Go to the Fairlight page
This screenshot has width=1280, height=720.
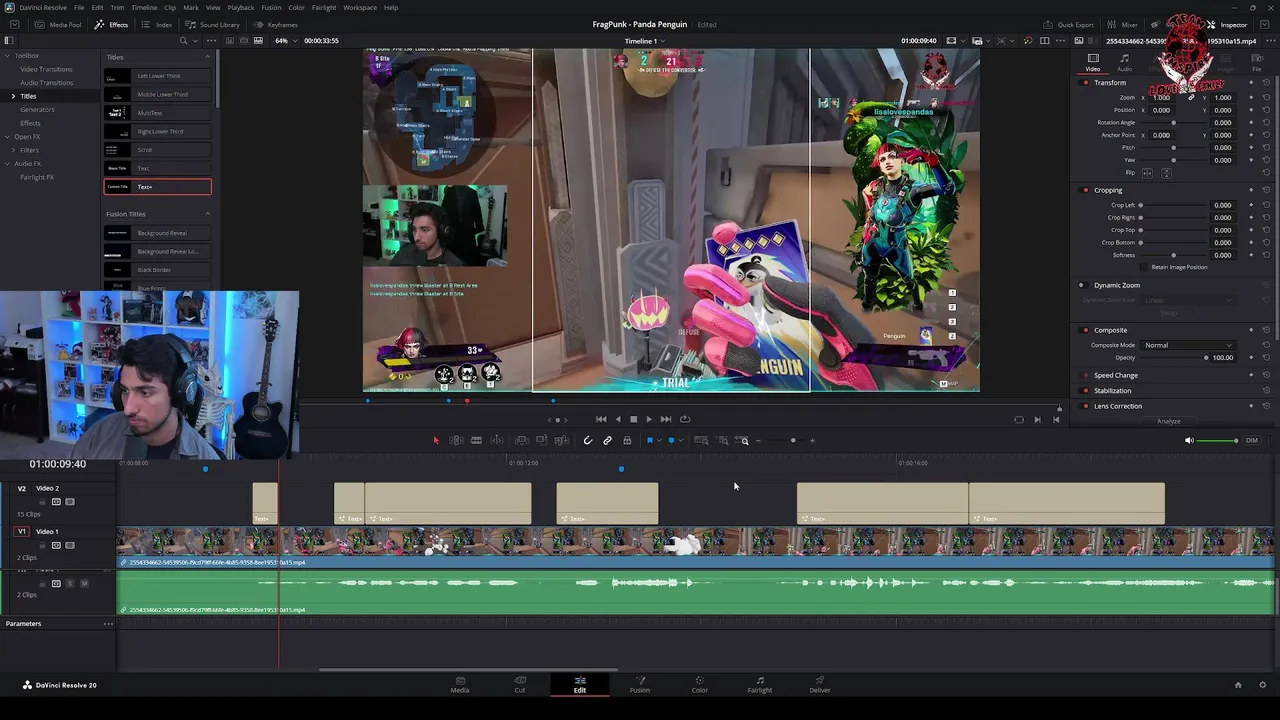click(760, 684)
